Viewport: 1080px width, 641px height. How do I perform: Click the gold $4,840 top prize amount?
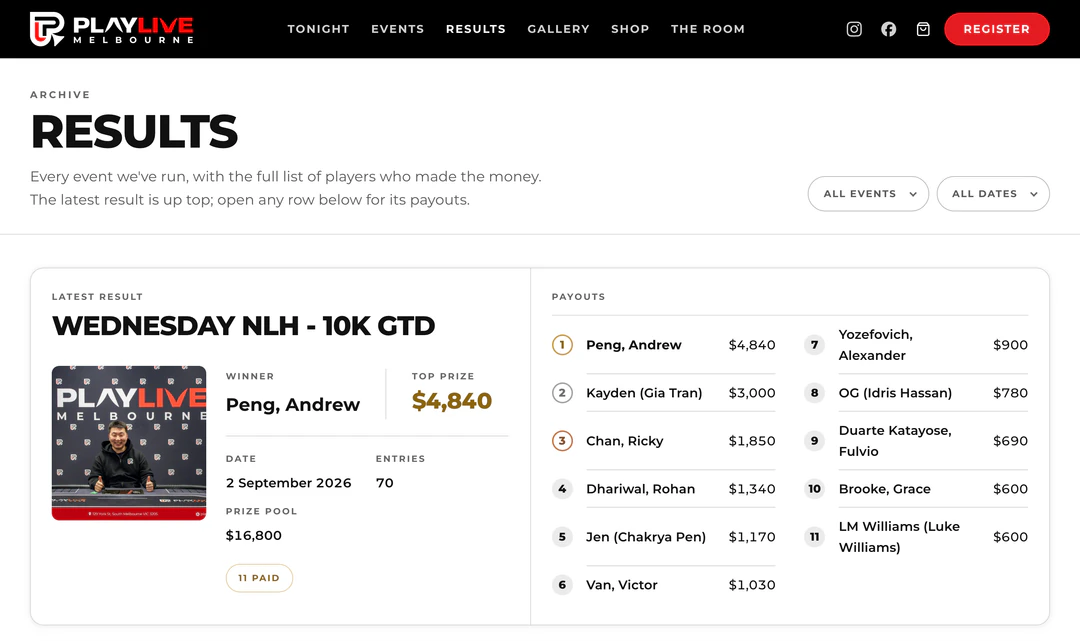[x=452, y=401]
